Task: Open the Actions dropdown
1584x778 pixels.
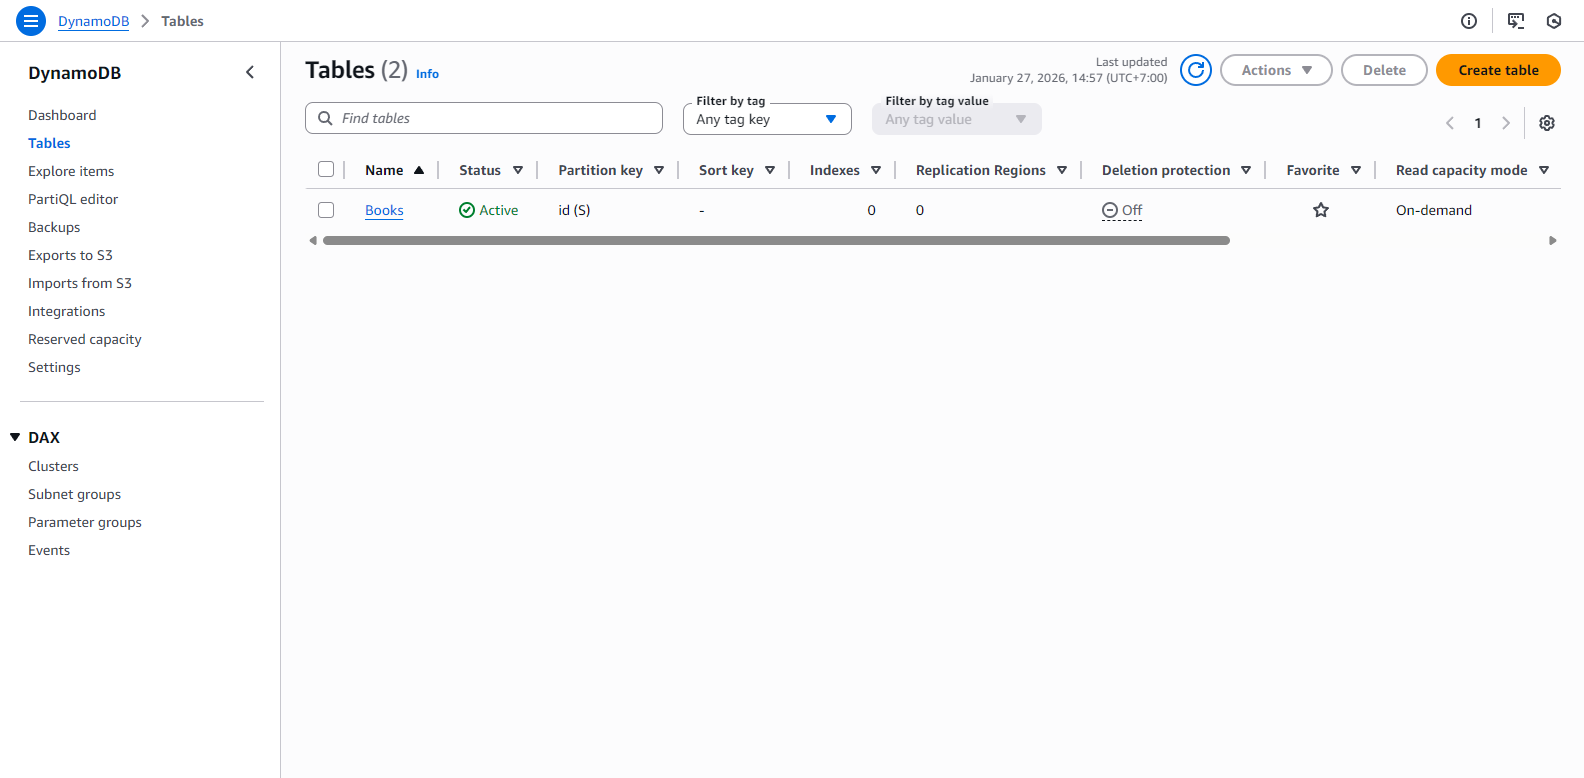Action: (1276, 70)
